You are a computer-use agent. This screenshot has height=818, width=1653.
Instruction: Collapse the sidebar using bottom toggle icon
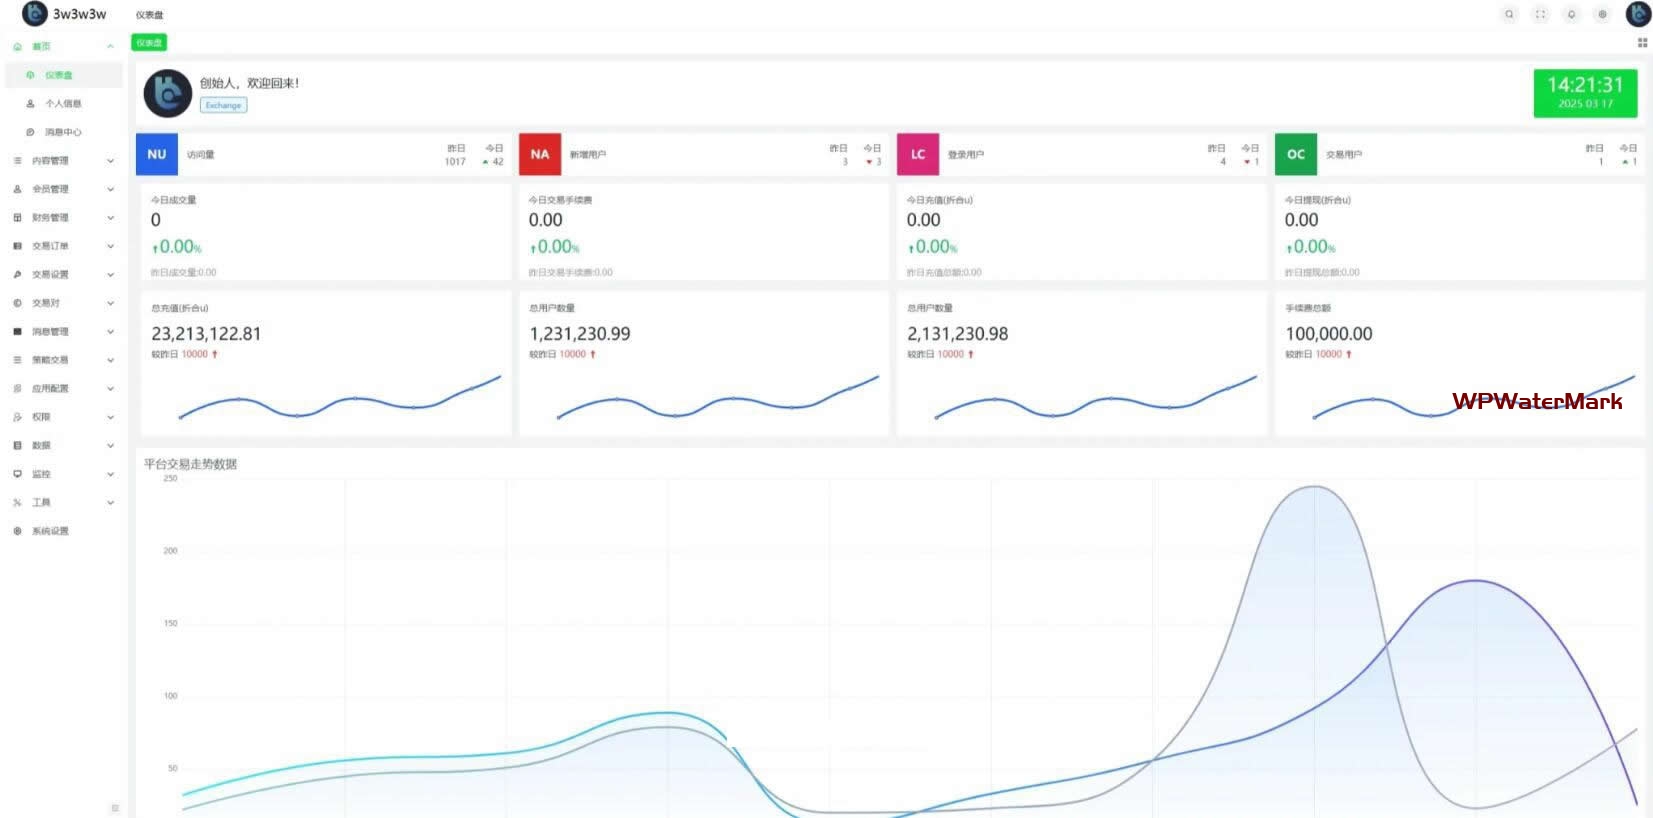tap(115, 808)
